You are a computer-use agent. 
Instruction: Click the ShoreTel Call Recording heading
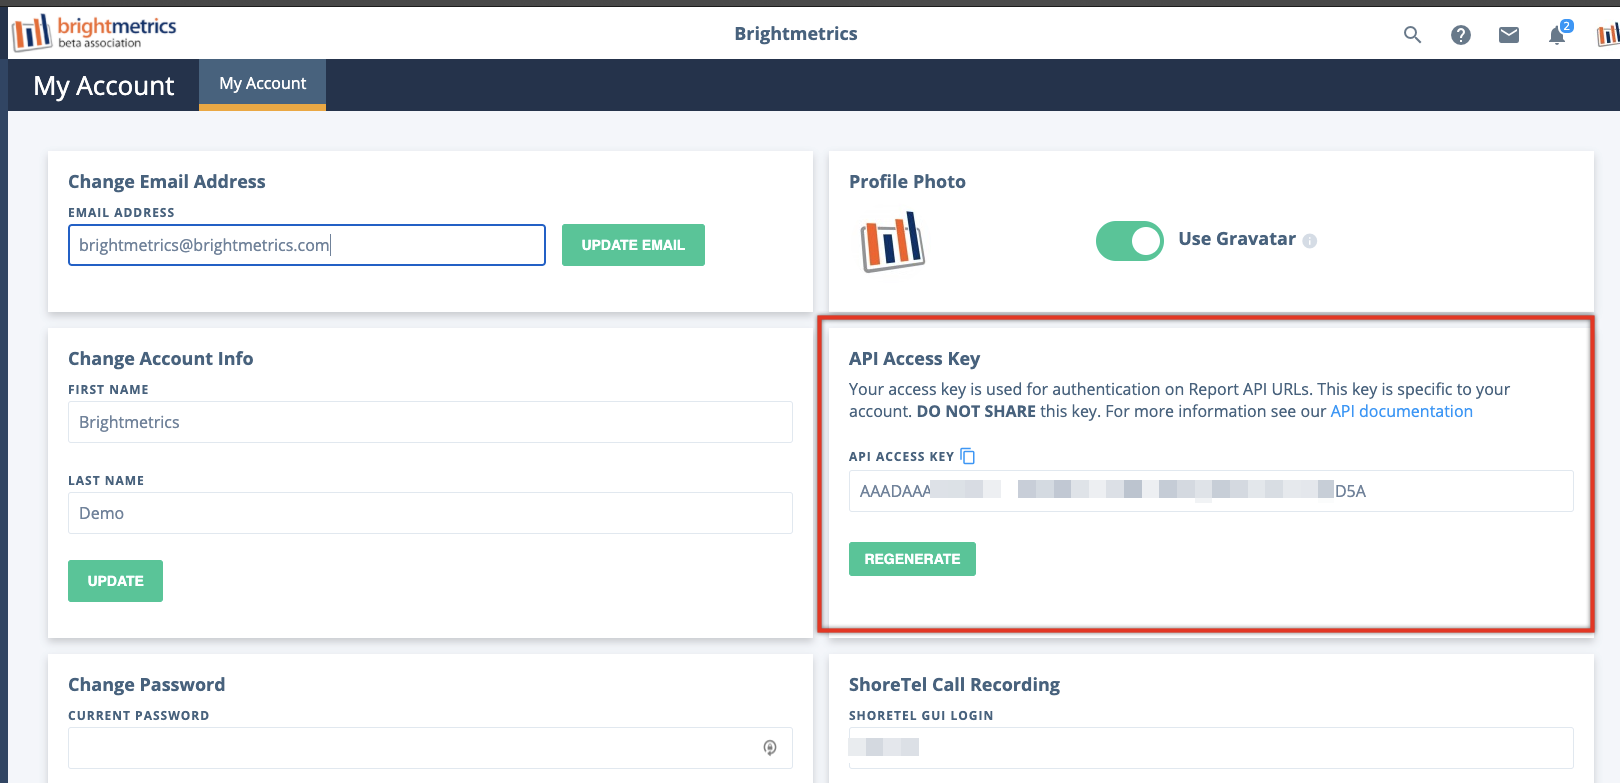tap(954, 685)
